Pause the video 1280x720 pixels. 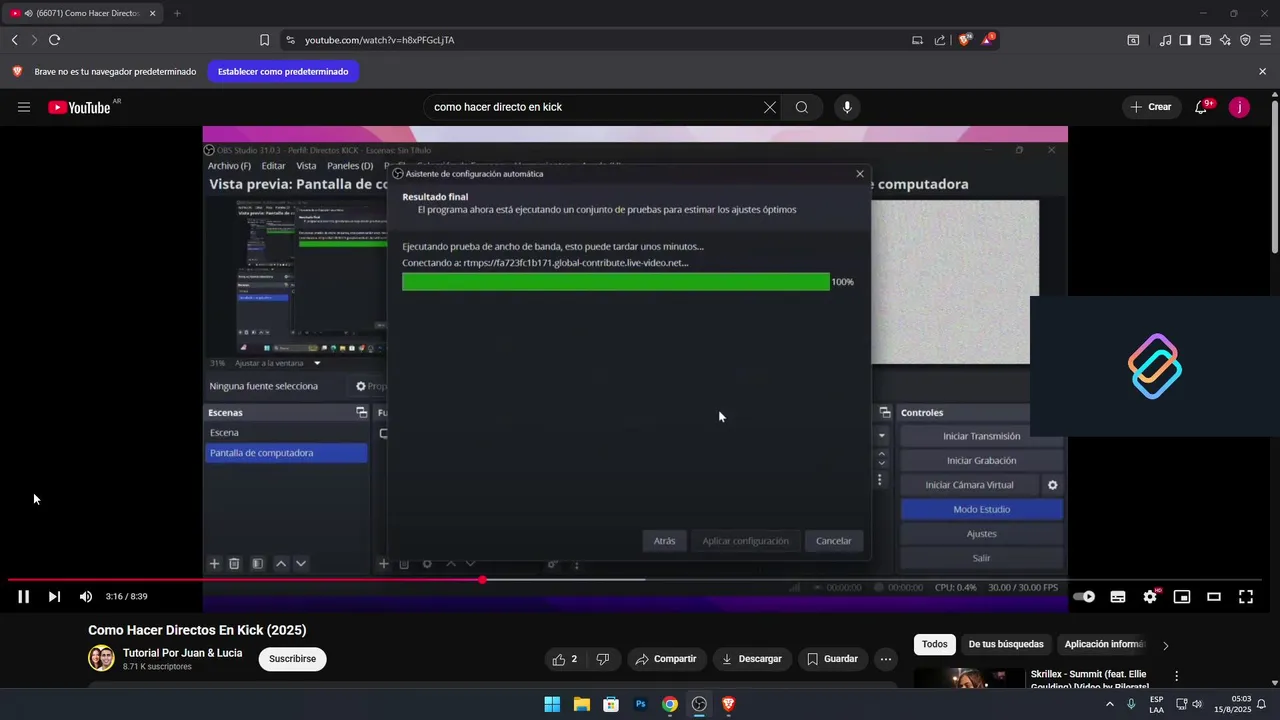(23, 597)
